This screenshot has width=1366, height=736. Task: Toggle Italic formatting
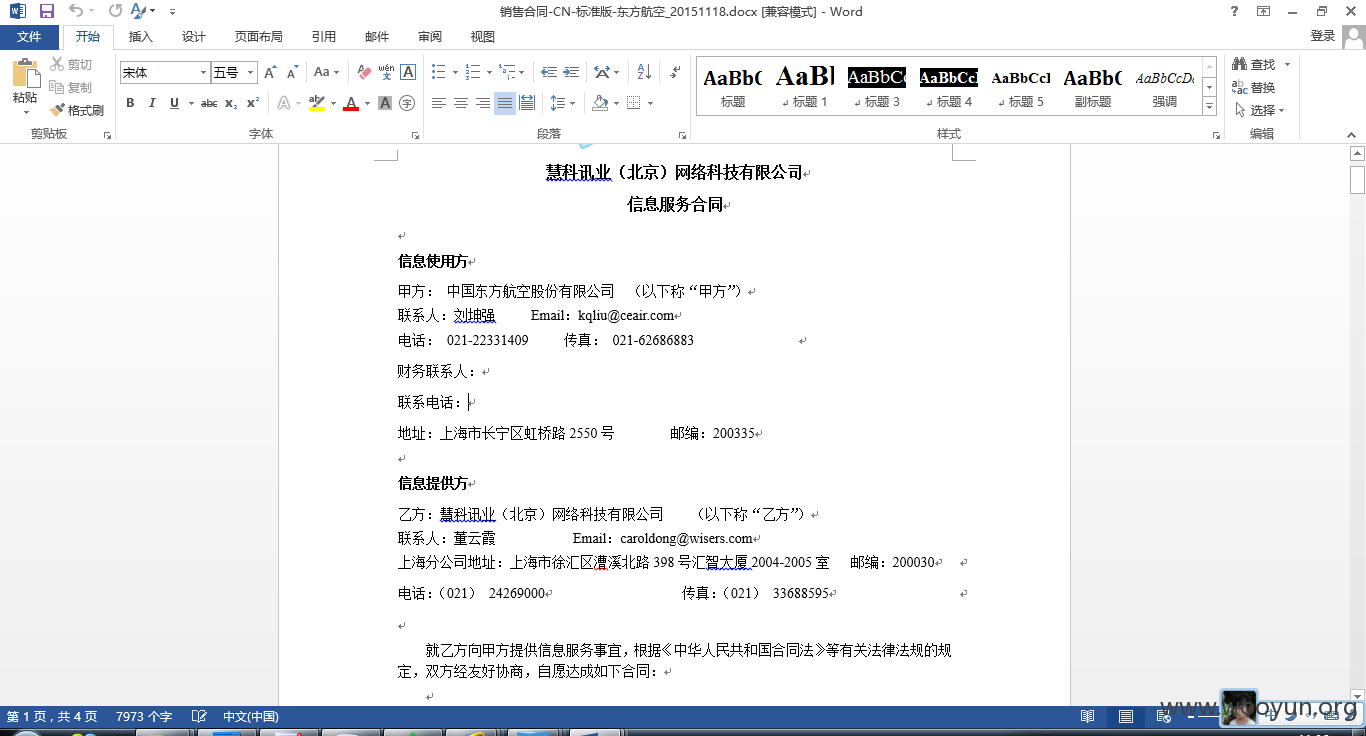[x=152, y=103]
